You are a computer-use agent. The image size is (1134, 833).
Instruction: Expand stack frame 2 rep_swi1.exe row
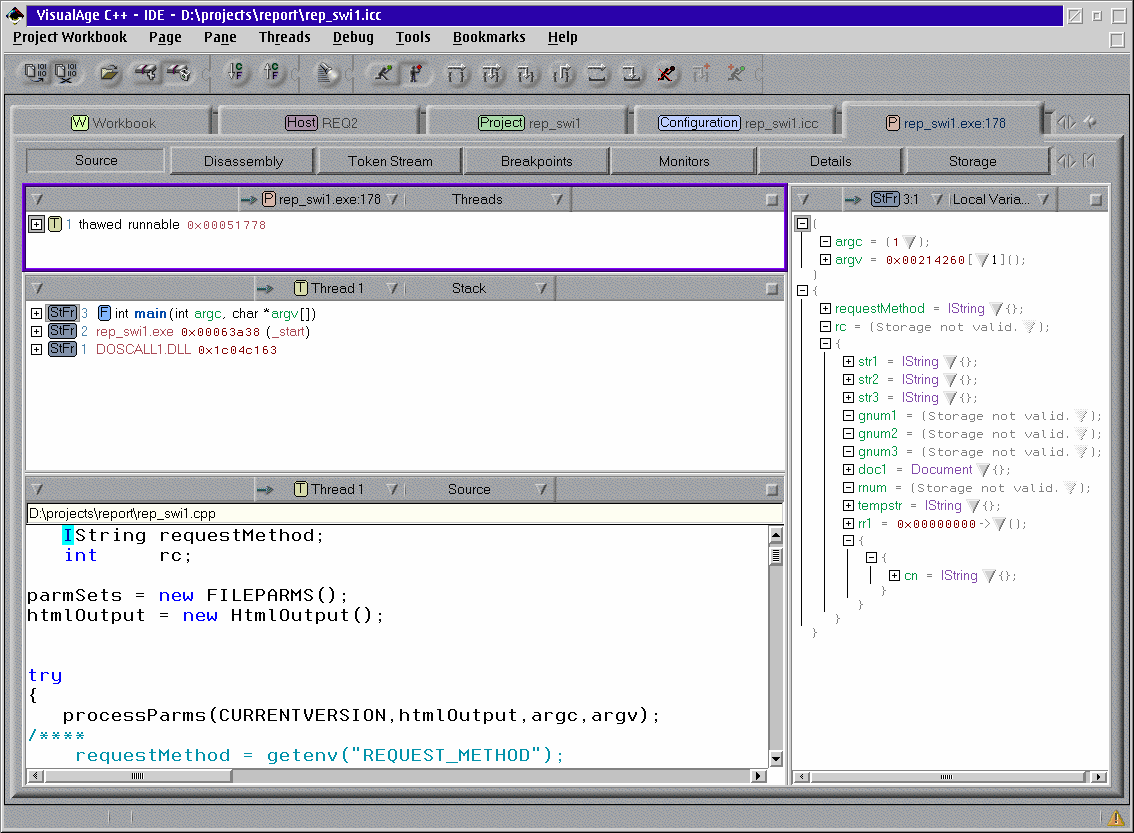36,331
